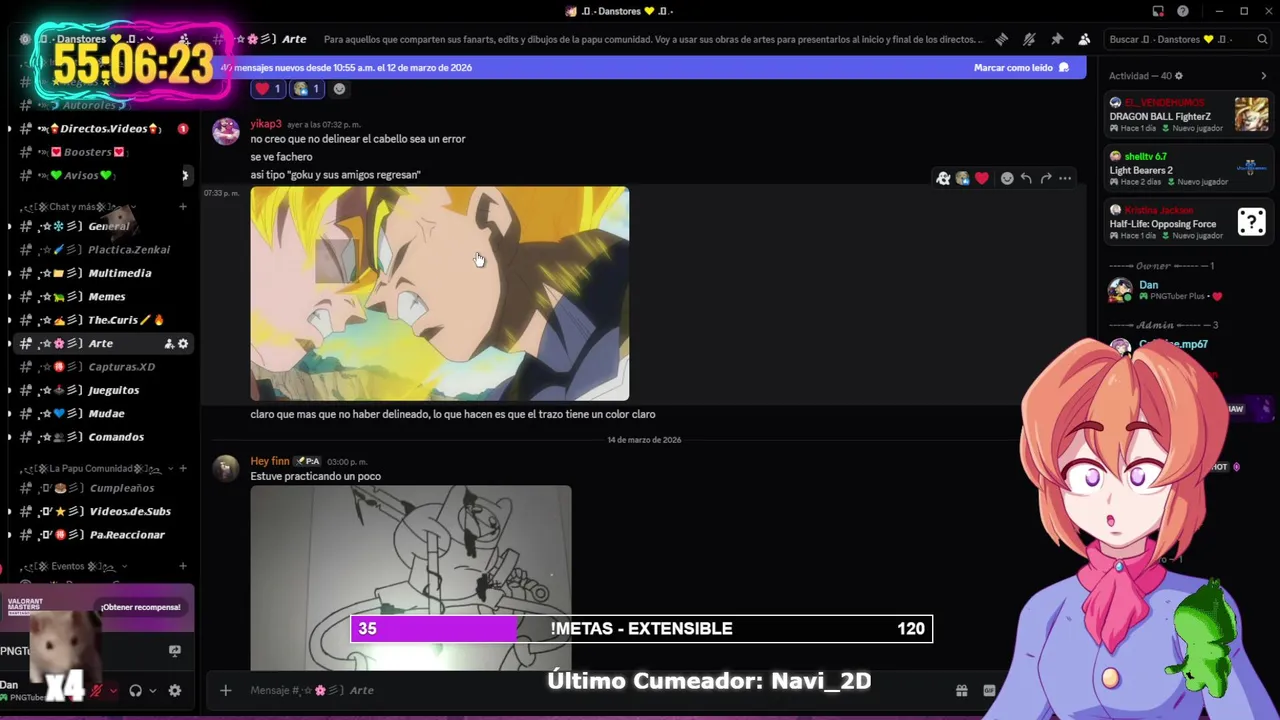1280x720 pixels.
Task: Open pinned messages icon
Action: [1057, 39]
